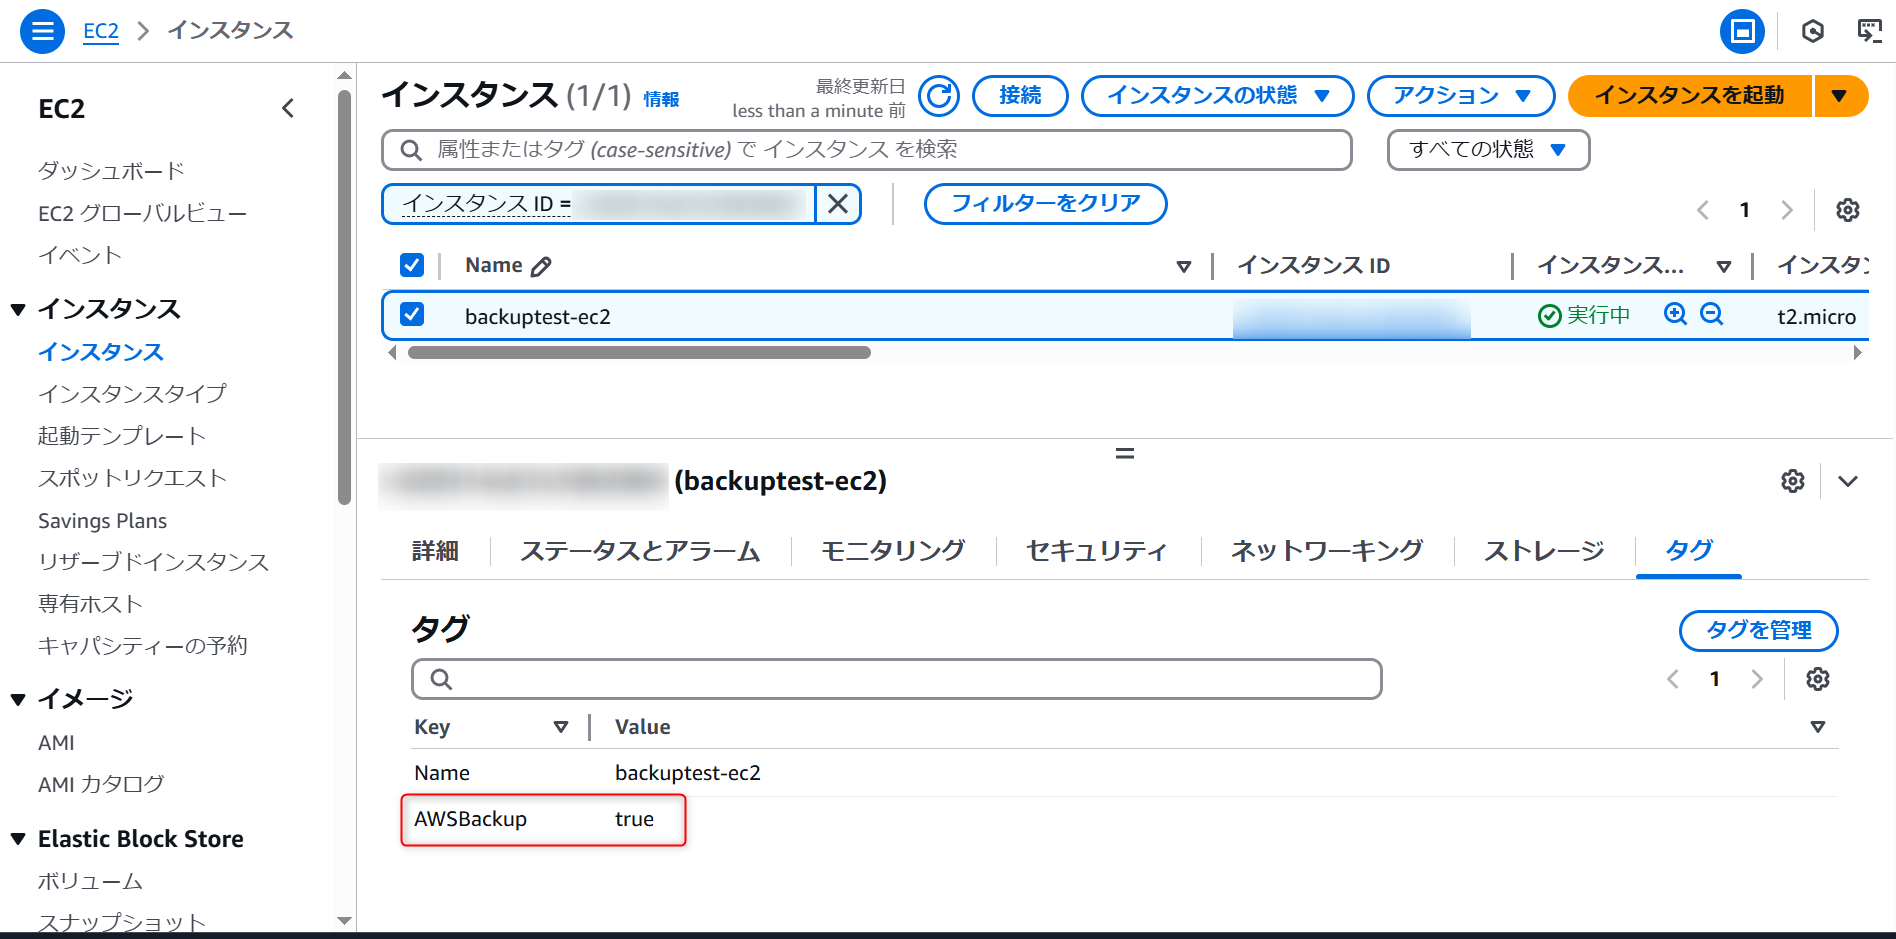Open ダッシュボード in sidebar
The image size is (1896, 939).
(x=111, y=171)
